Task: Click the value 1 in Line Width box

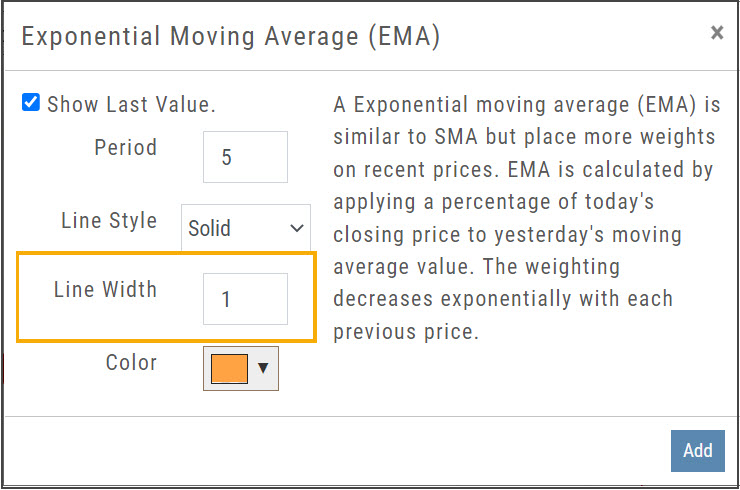Action: tap(227, 300)
